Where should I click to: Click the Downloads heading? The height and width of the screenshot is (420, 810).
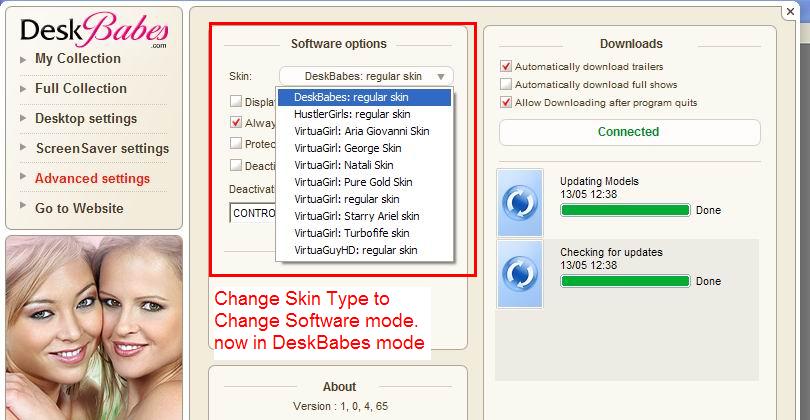(631, 44)
